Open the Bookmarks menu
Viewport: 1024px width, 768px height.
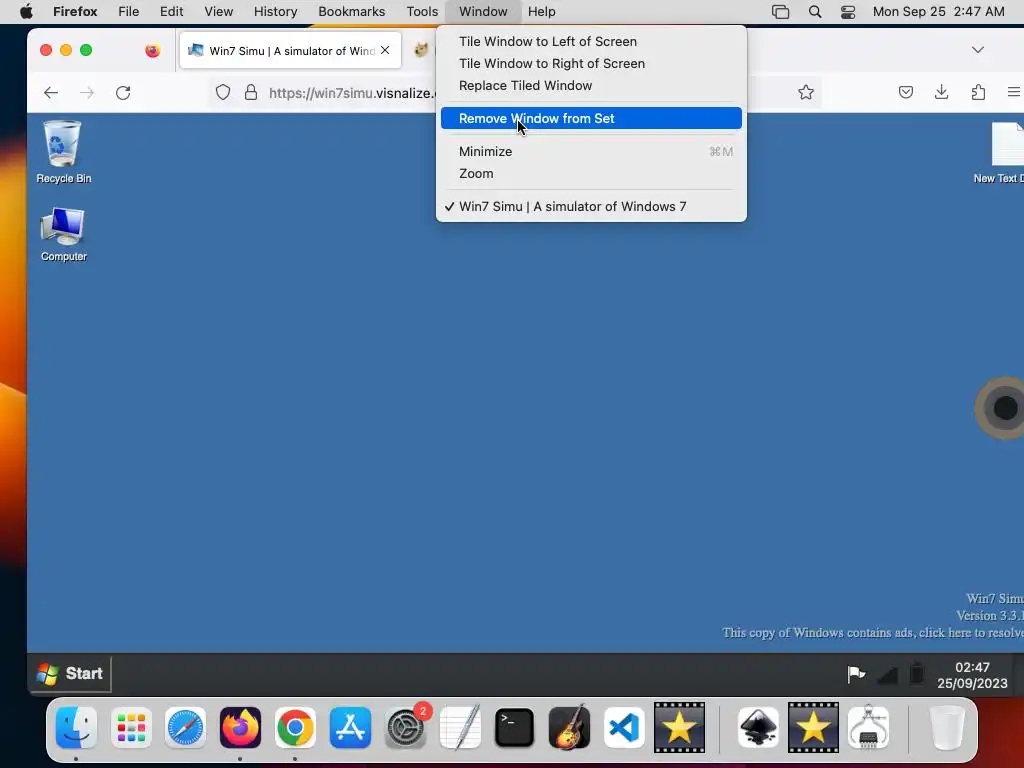(x=351, y=11)
